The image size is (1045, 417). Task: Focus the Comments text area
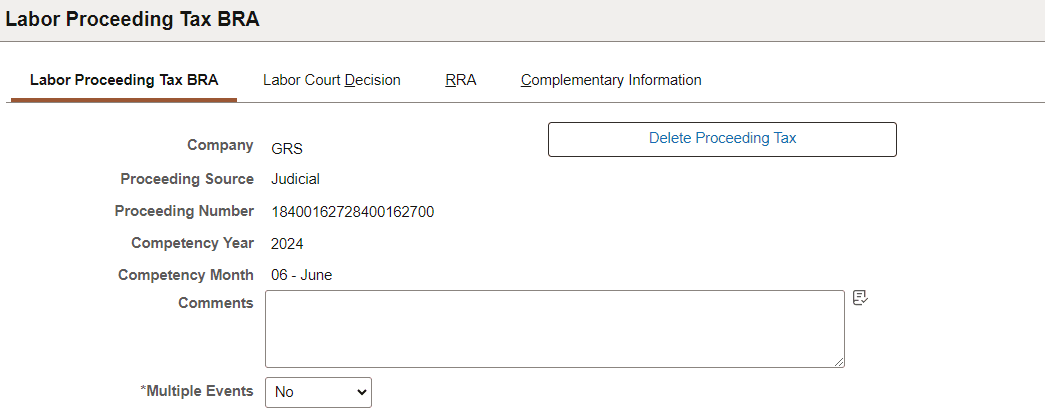click(x=555, y=329)
